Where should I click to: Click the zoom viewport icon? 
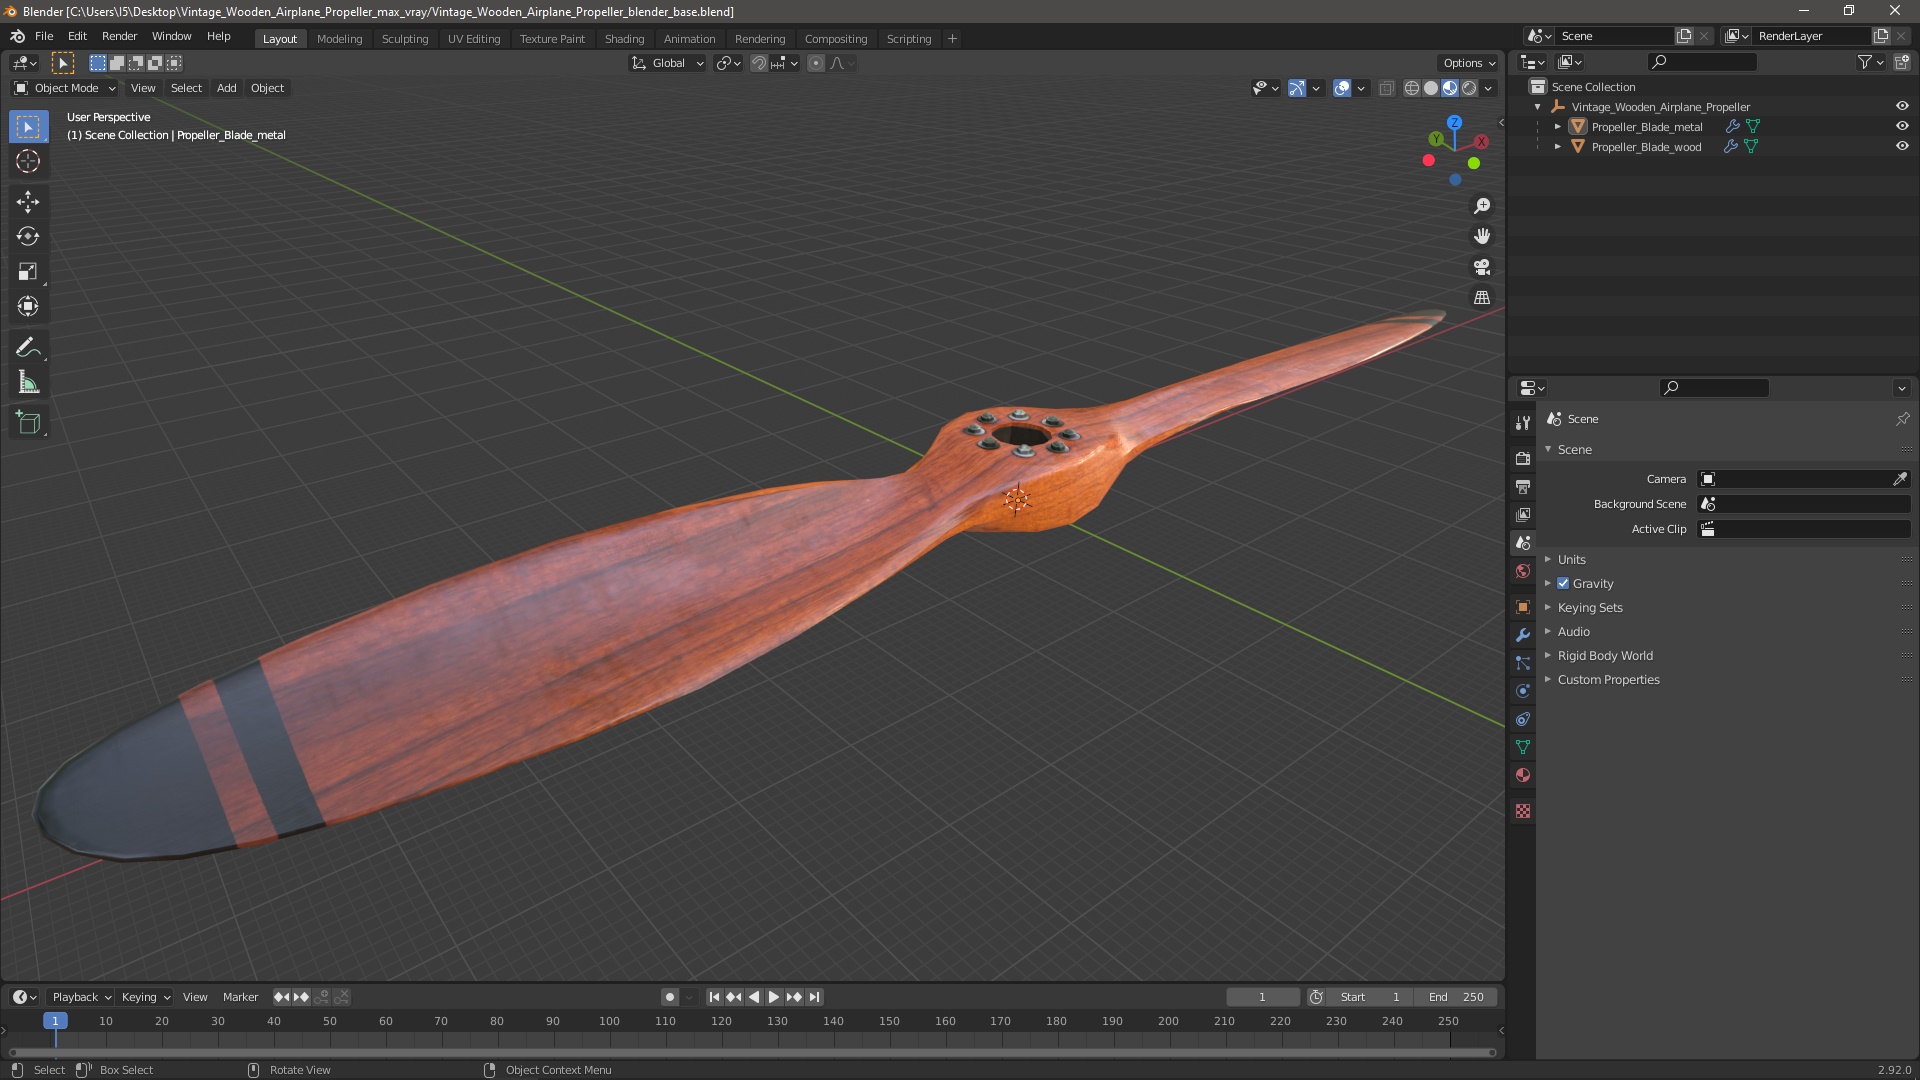tap(1482, 206)
